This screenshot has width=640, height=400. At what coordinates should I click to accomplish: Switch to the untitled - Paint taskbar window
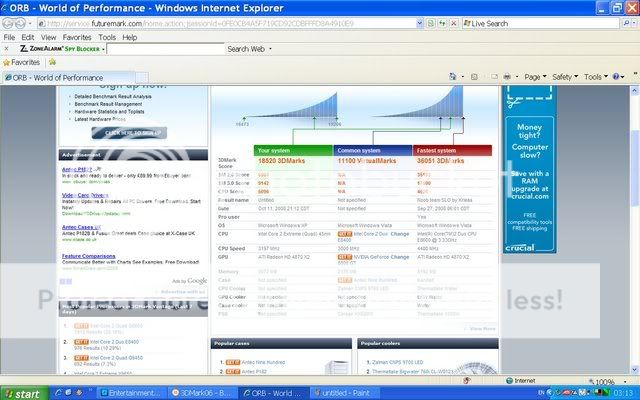tap(344, 393)
